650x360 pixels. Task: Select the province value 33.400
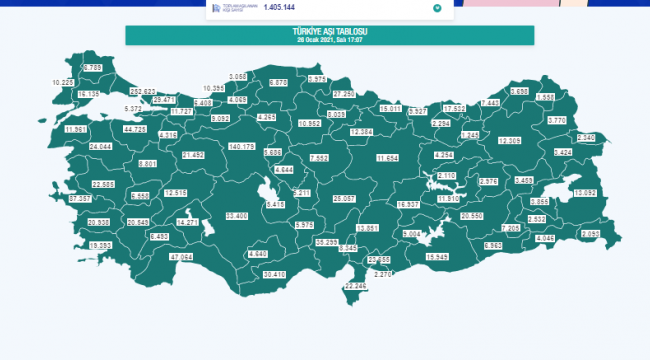point(237,216)
